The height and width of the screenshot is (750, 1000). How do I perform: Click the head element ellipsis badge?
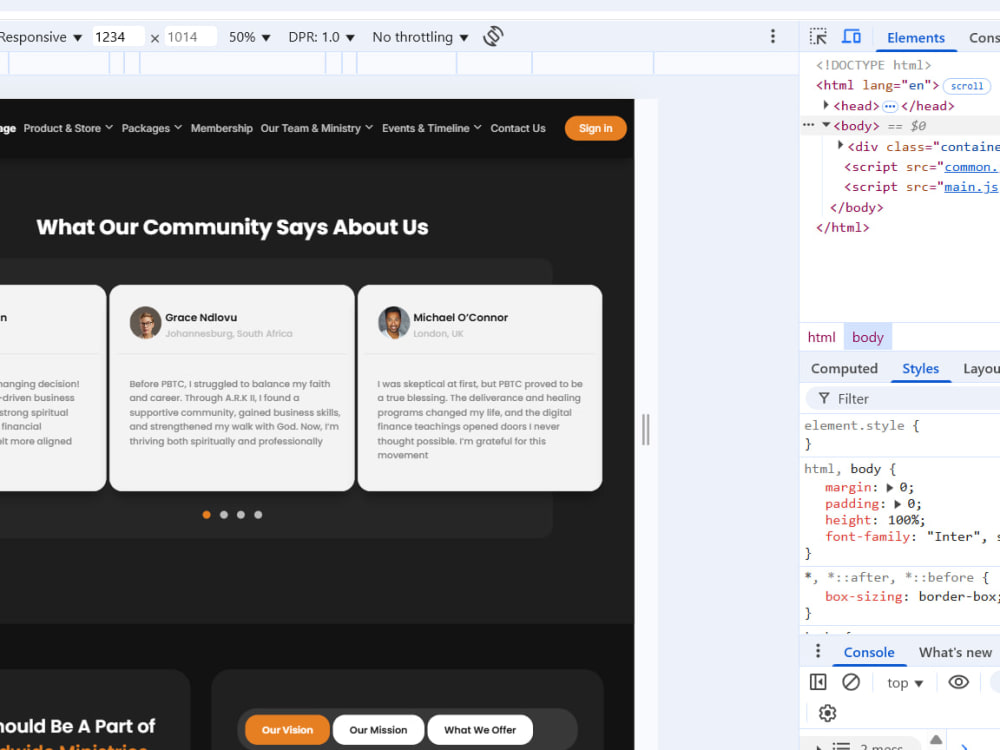(x=890, y=107)
